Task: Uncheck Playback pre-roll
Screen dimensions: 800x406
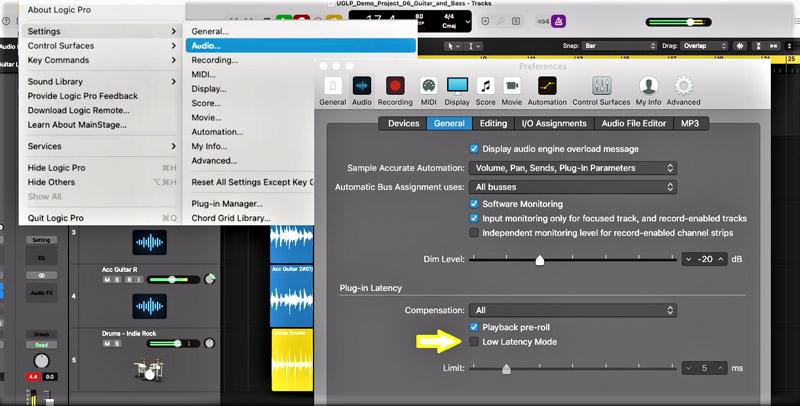Action: [474, 327]
